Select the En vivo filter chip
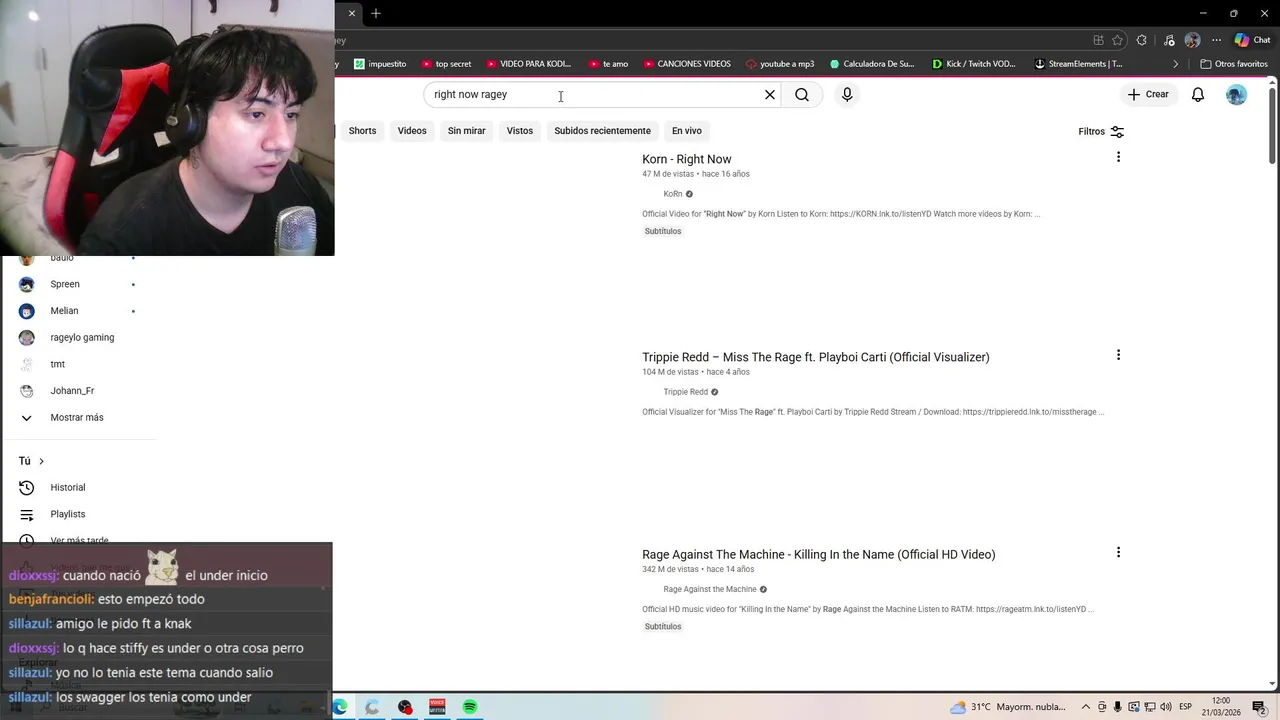 click(687, 131)
